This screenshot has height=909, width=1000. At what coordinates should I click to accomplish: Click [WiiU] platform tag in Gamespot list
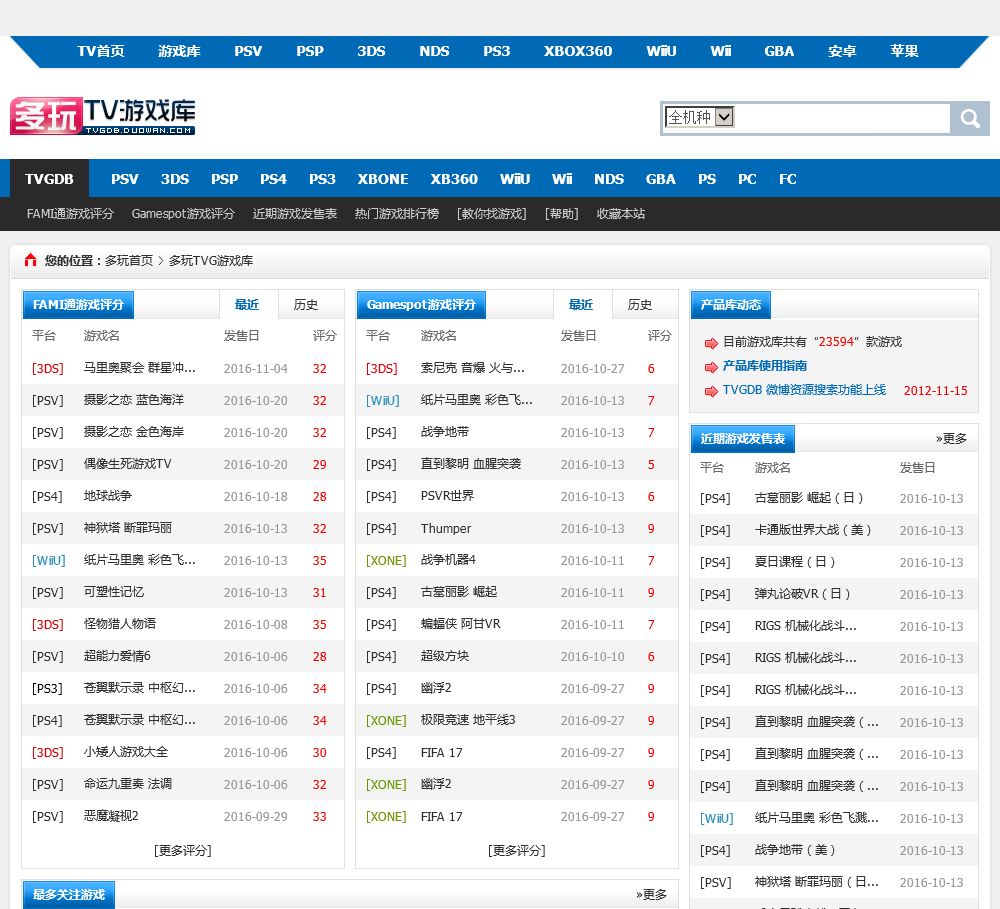click(383, 401)
